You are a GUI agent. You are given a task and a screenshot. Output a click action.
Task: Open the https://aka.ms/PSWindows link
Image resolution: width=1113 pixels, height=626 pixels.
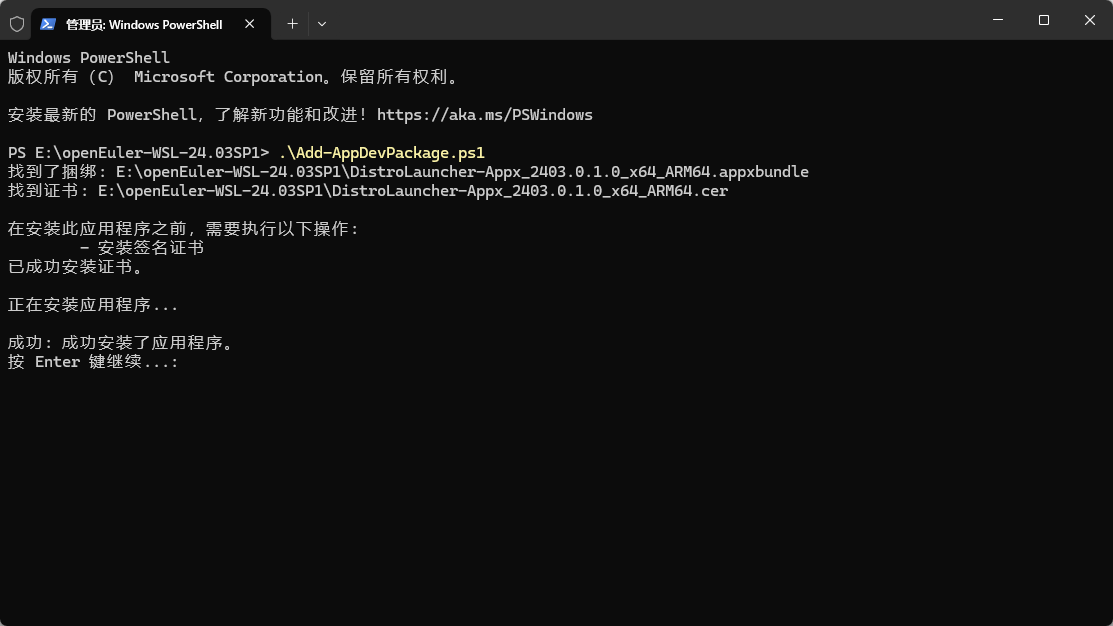coord(485,115)
